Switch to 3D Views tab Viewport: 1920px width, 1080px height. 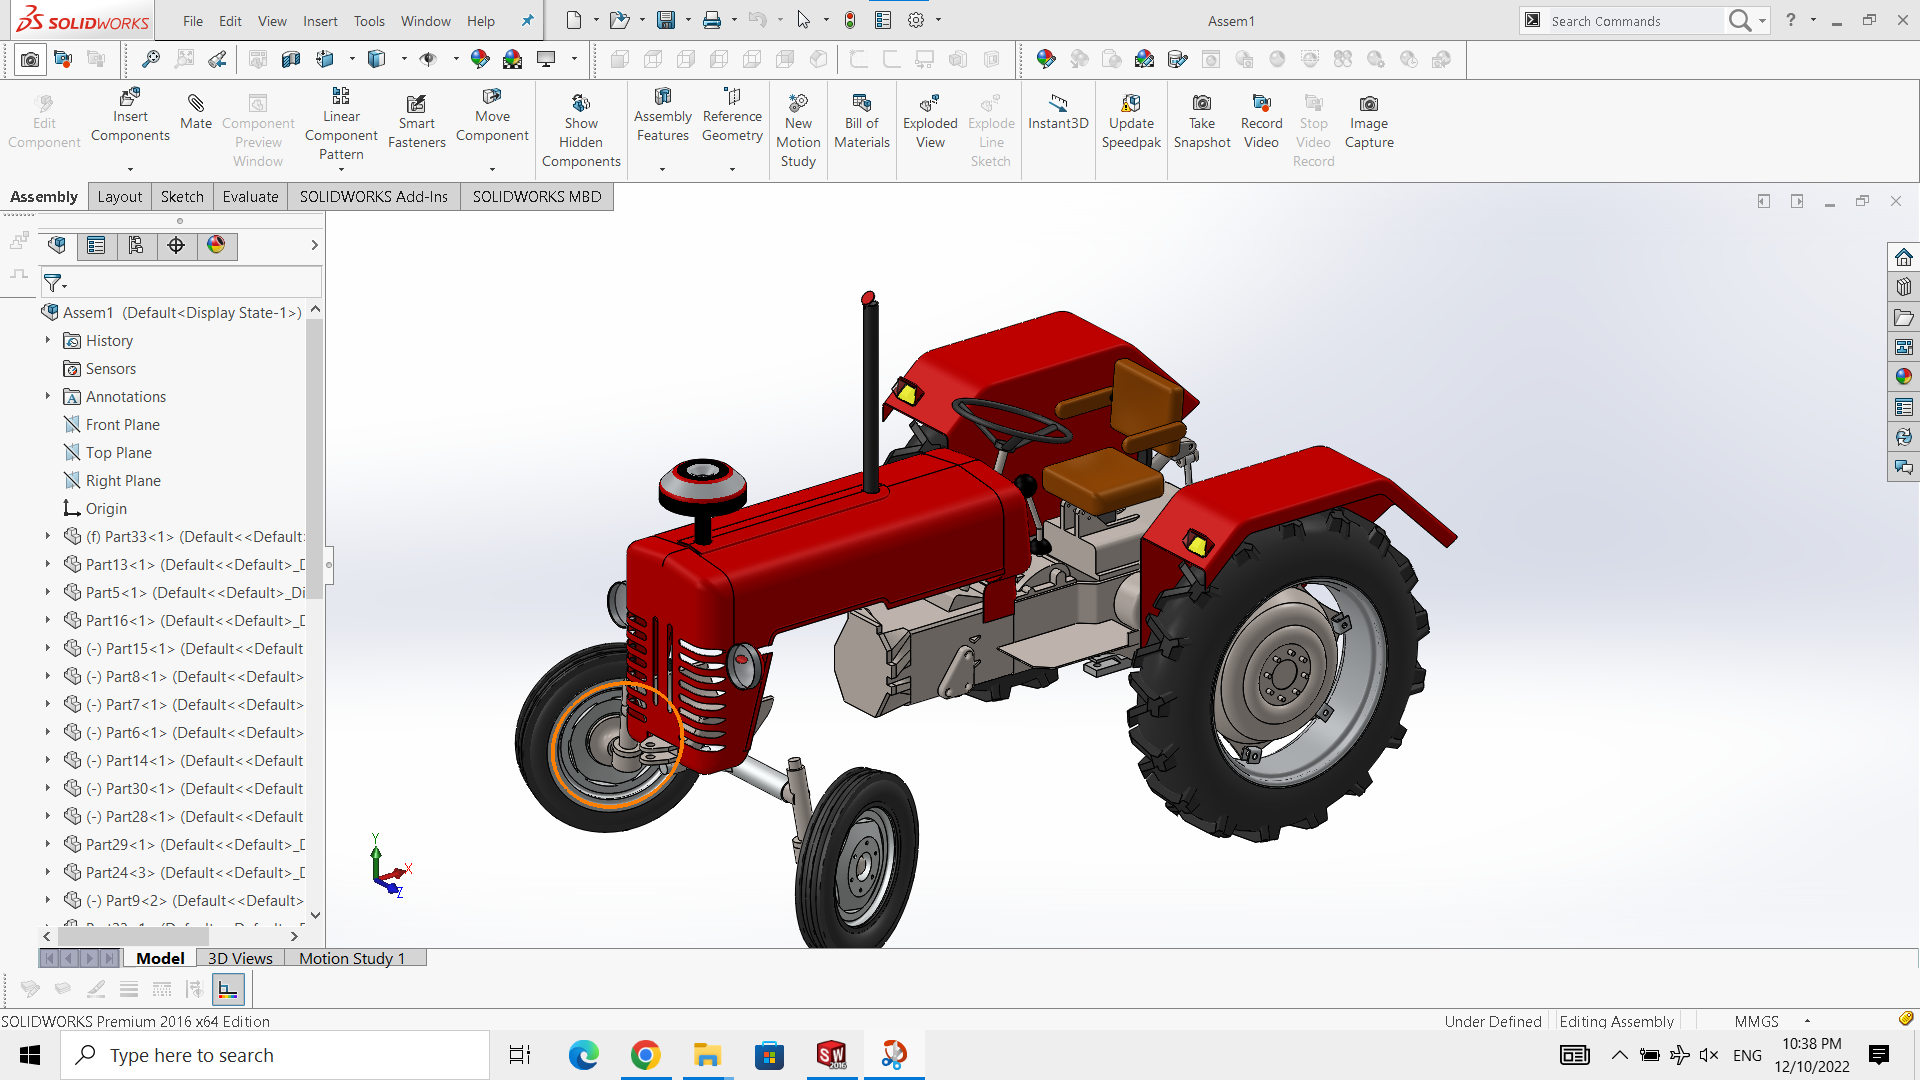240,958
